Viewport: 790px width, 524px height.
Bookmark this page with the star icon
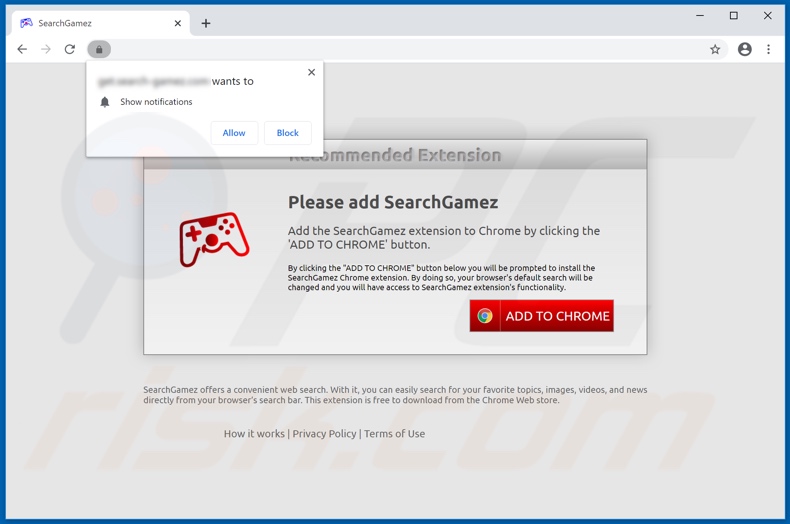[715, 49]
